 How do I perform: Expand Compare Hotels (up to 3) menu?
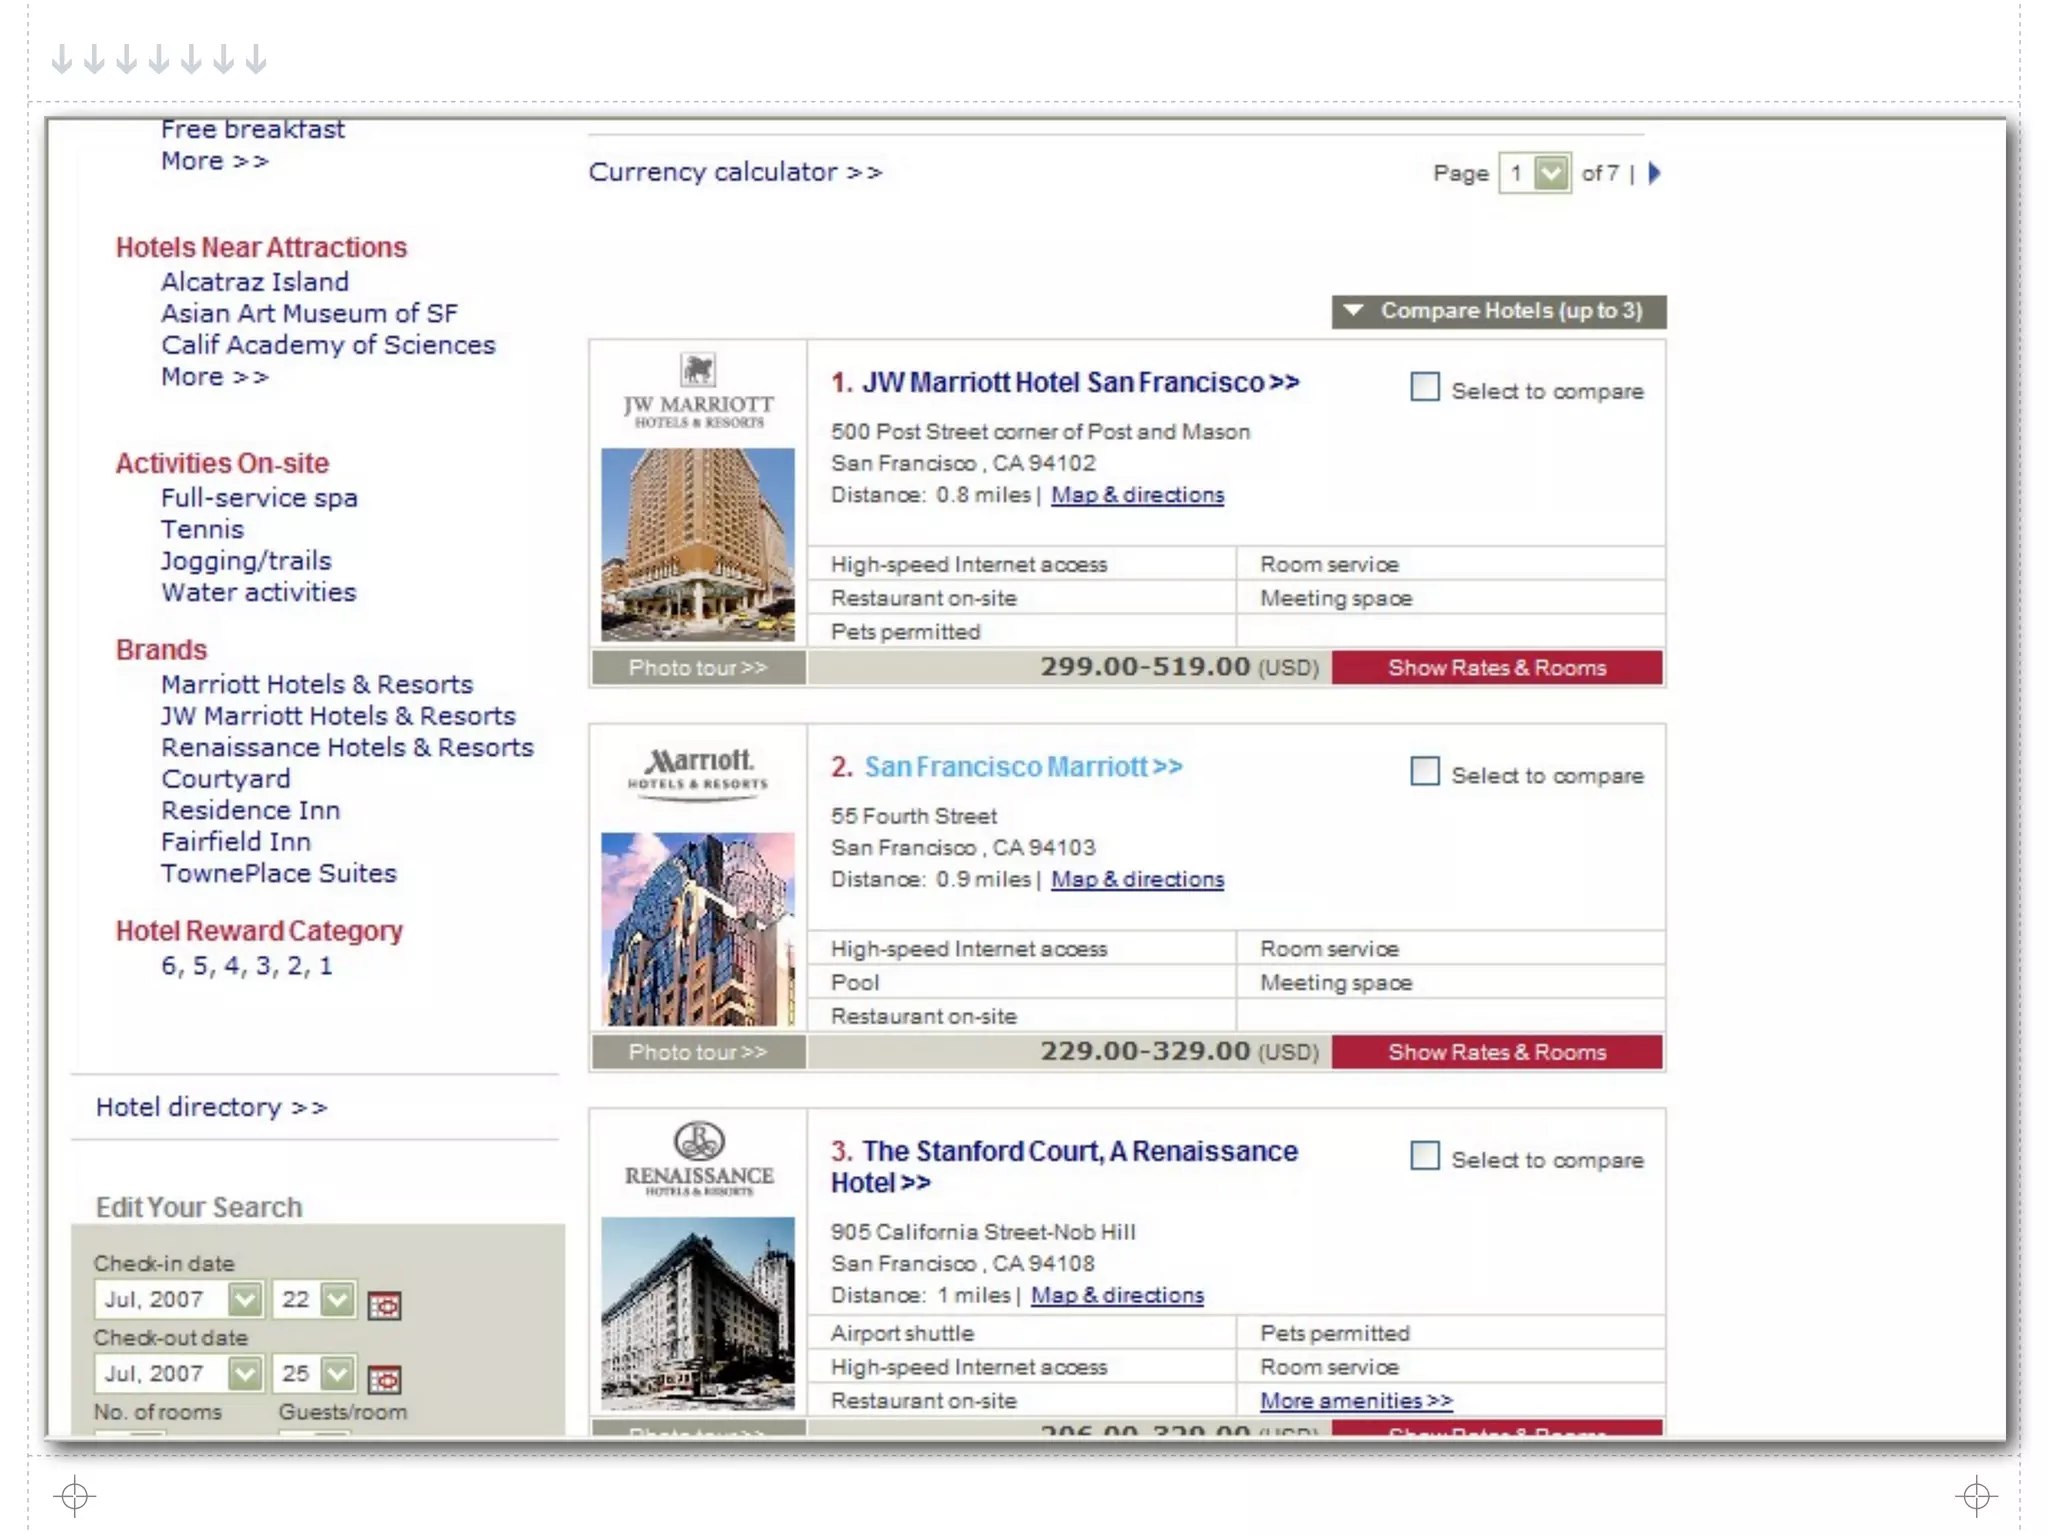tap(1498, 311)
